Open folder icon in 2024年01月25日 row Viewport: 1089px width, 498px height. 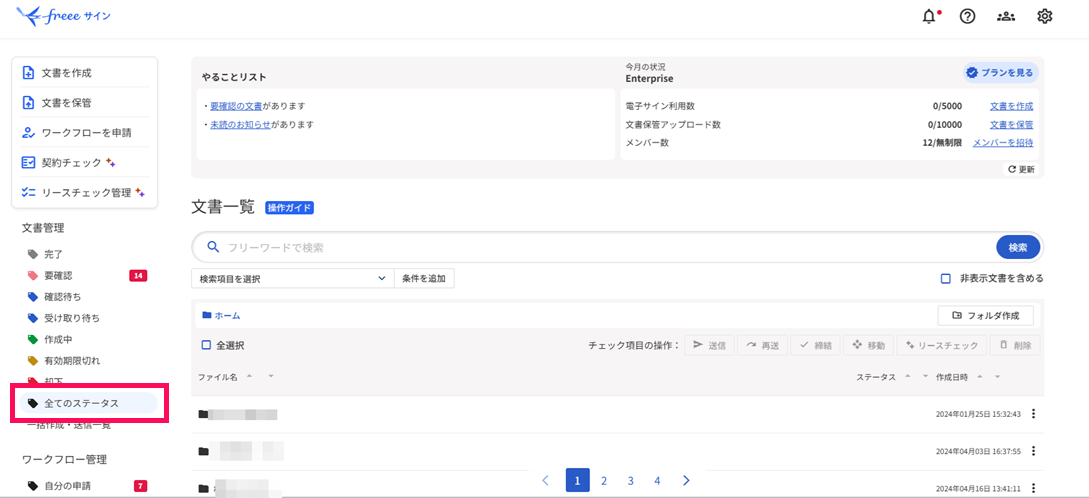coord(203,415)
